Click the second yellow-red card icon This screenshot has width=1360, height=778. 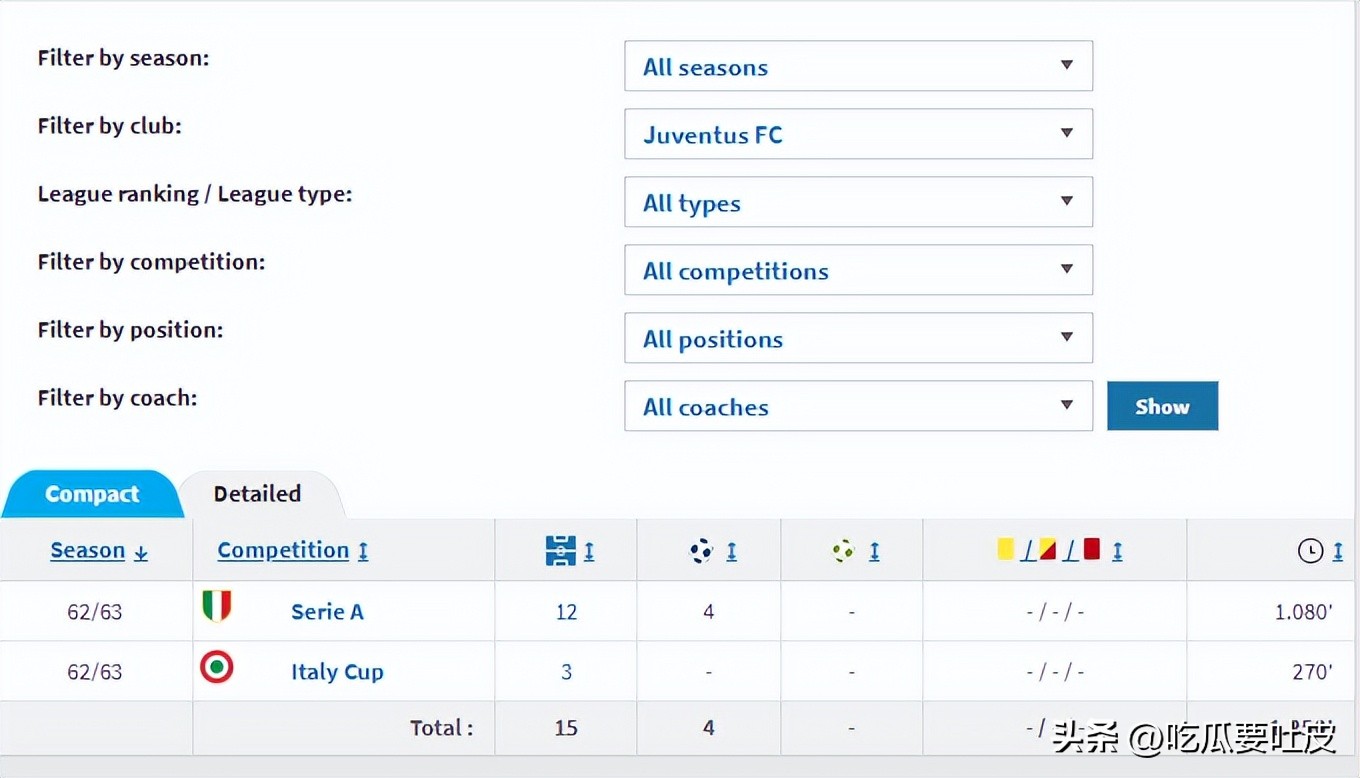pos(1048,549)
